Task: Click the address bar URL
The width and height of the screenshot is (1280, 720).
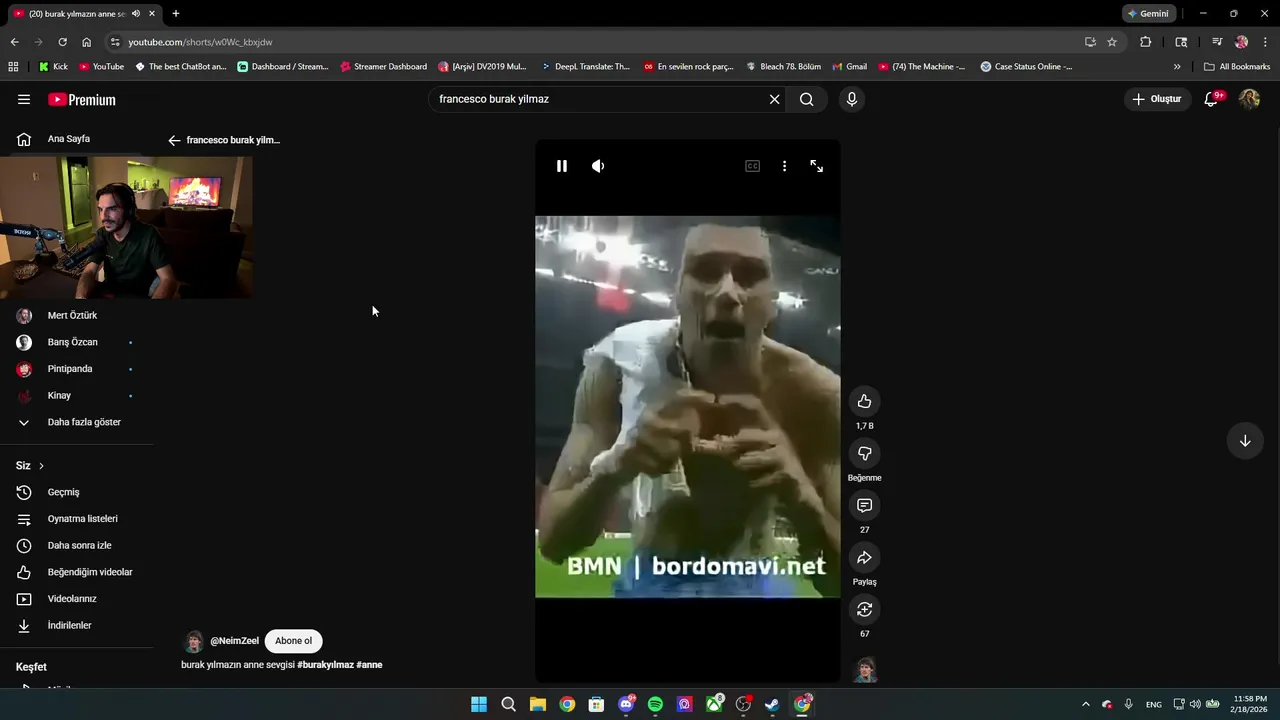Action: click(200, 42)
